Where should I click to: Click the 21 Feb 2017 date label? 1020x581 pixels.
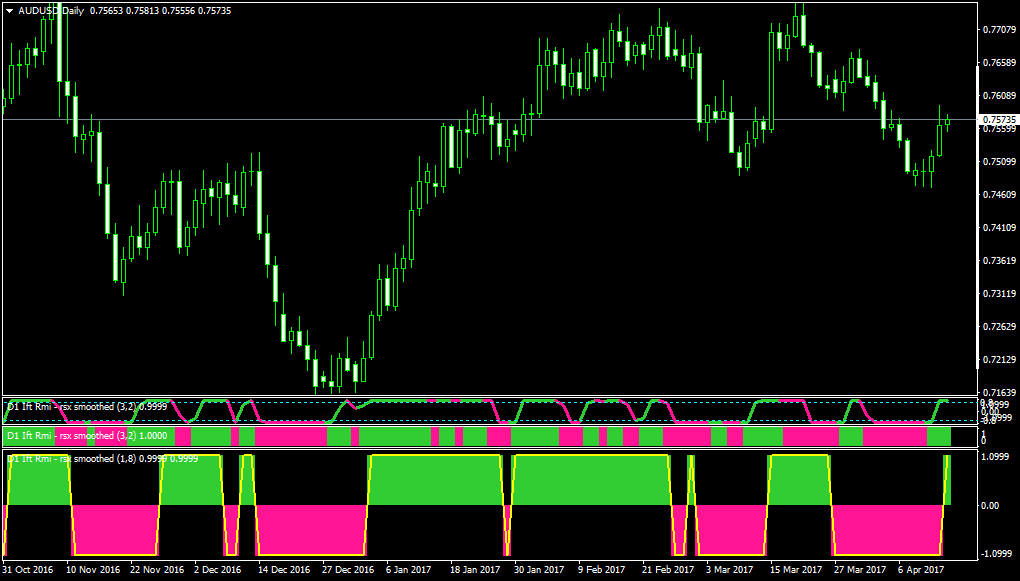[668, 569]
